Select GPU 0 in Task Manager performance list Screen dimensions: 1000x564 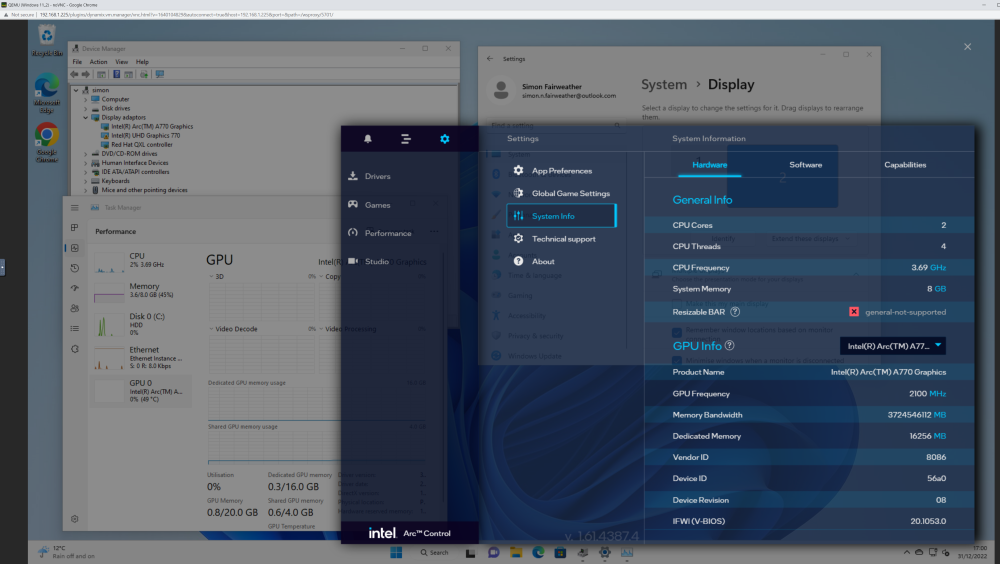pos(141,391)
